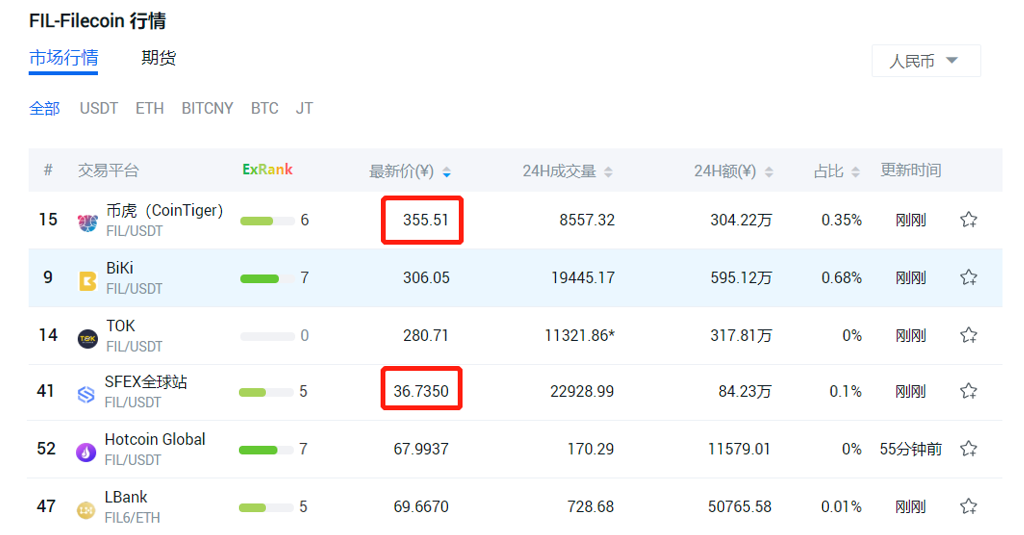Image resolution: width=1024 pixels, height=535 pixels.
Task: Click the BiKi exchange logo
Action: click(88, 281)
